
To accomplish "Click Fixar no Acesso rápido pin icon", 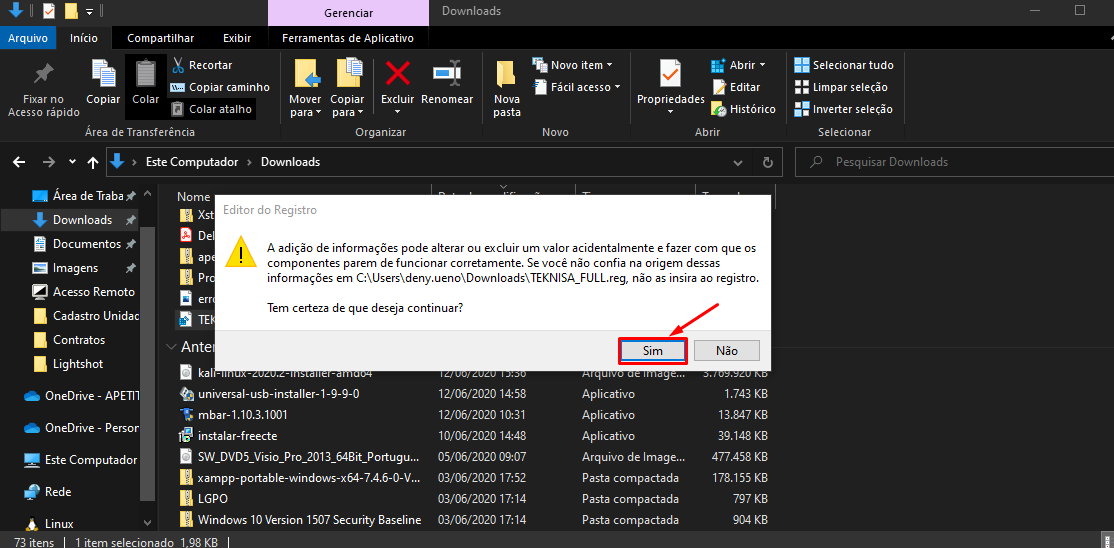I will [x=43, y=75].
